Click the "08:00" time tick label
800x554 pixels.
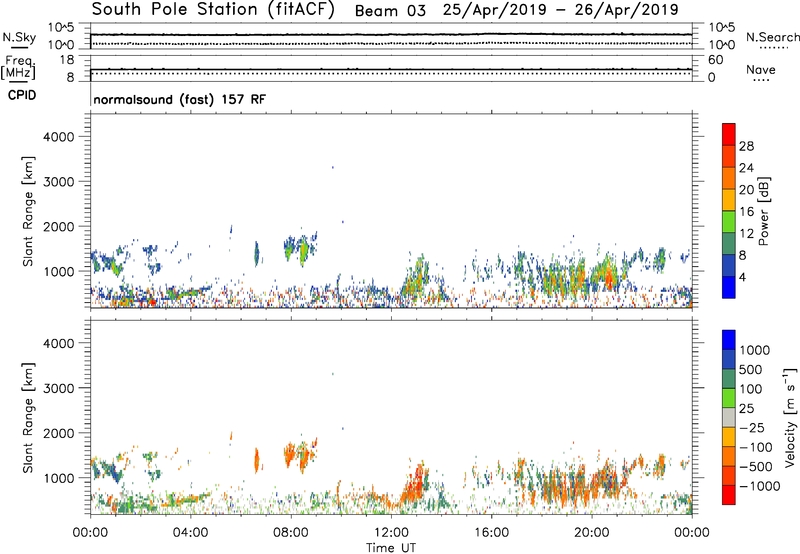click(291, 533)
